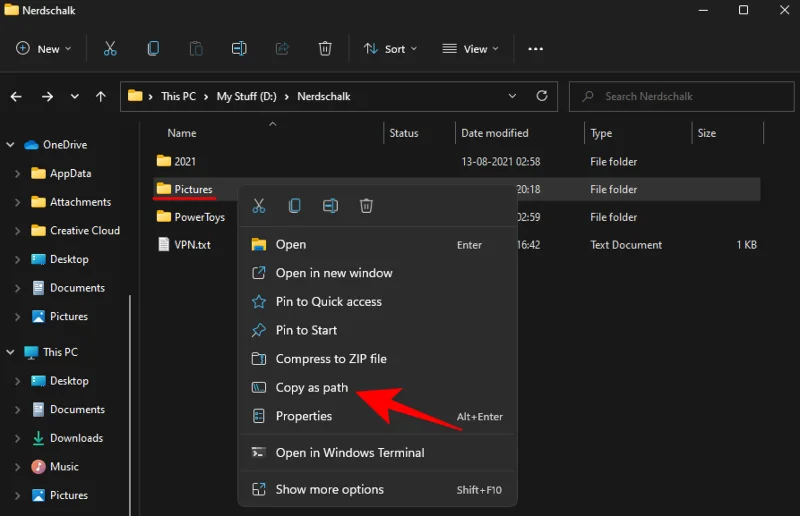Select Copy as path
The height and width of the screenshot is (516, 800).
378,387
